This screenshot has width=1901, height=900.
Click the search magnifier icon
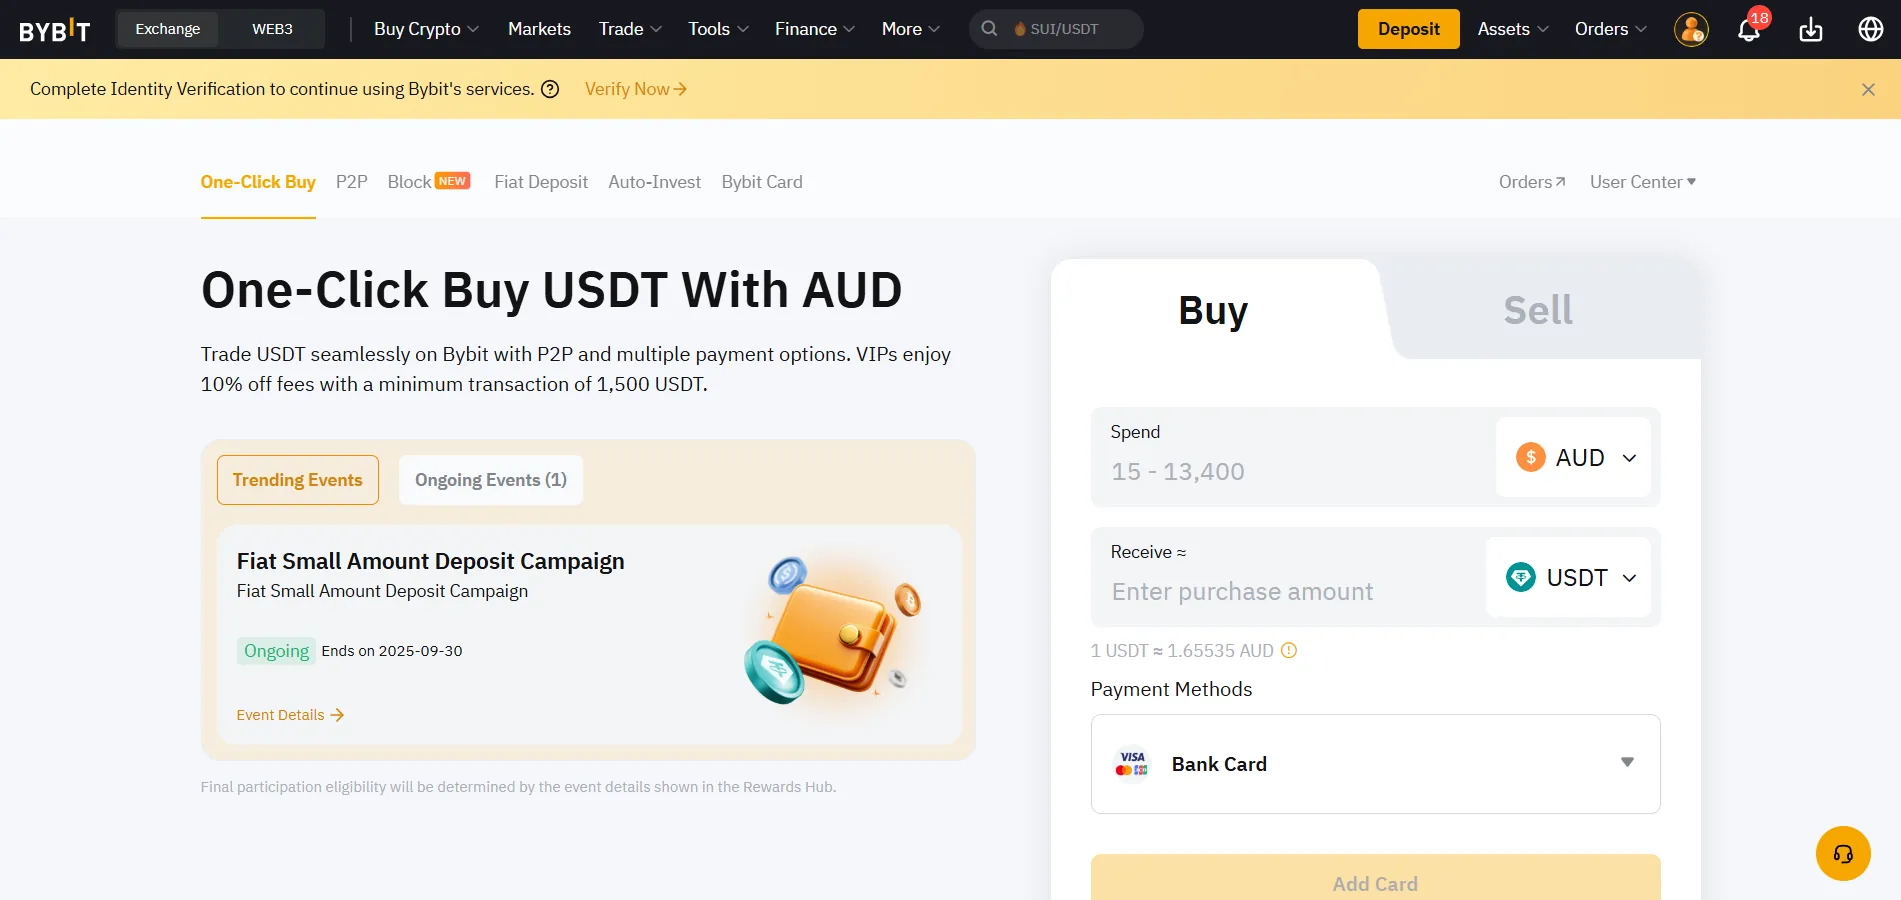[989, 29]
